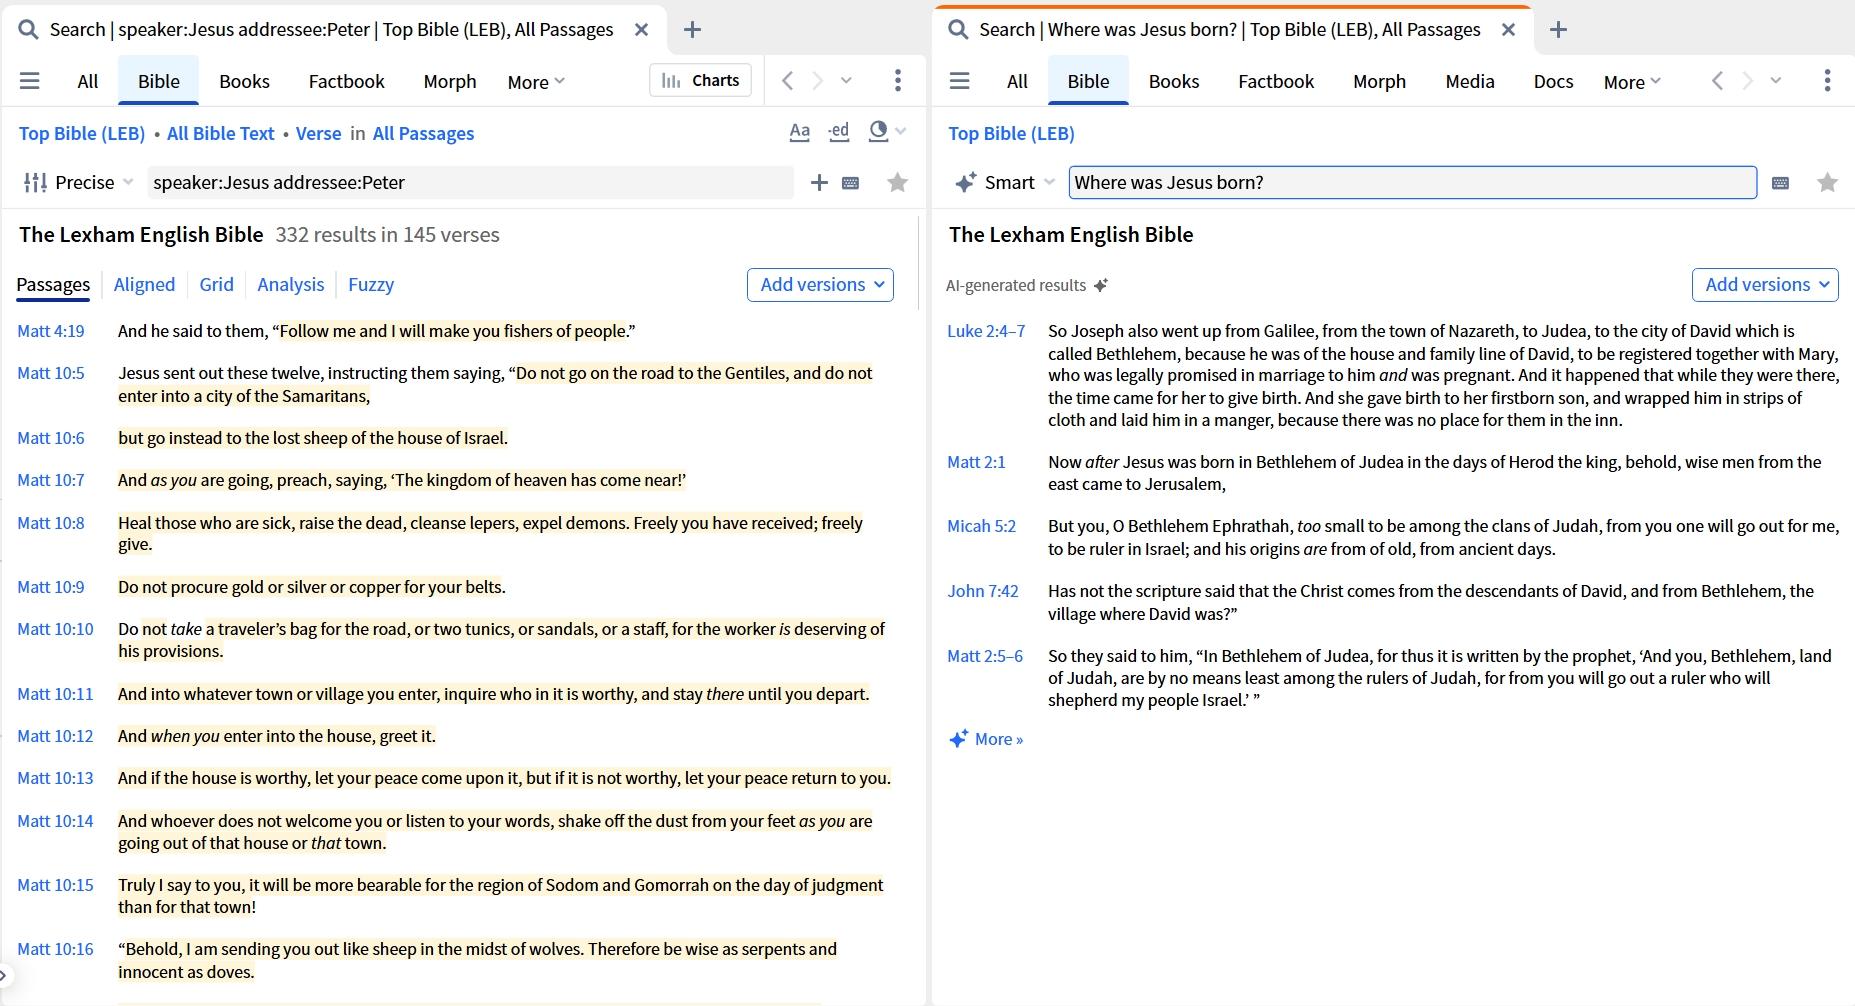Open Micah 5:2 reference
Screen dimensions: 1855x1006
point(982,526)
